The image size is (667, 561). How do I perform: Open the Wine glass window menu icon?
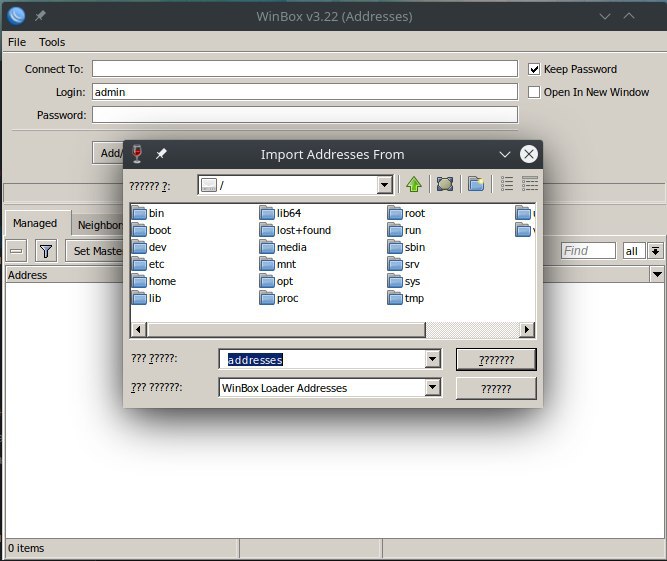coord(137,154)
